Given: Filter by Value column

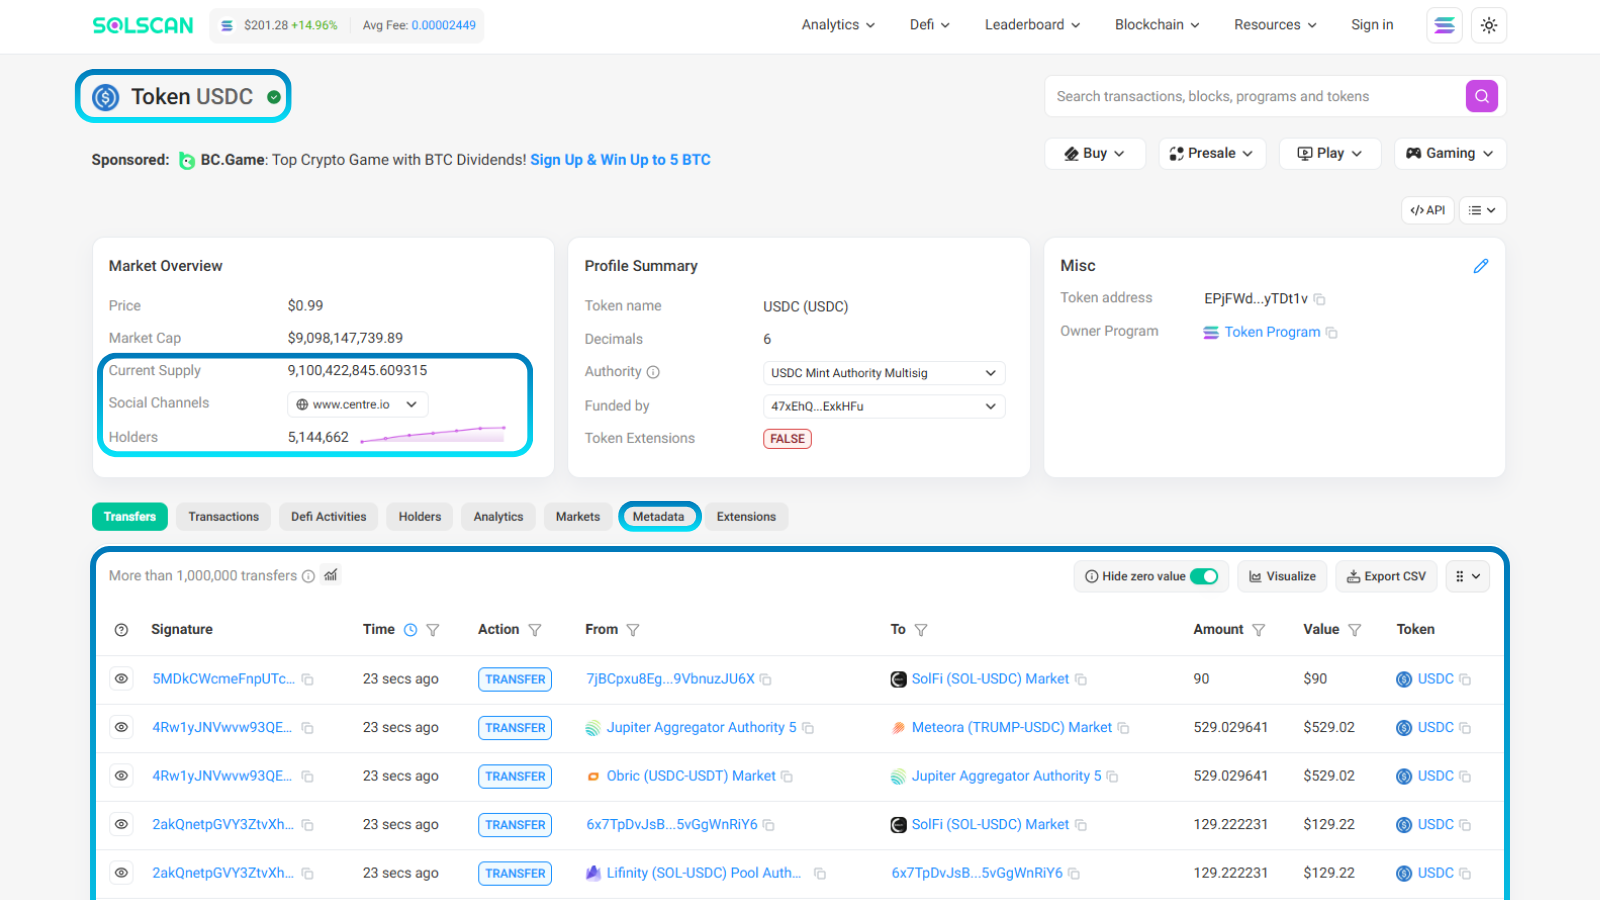Looking at the screenshot, I should 1355,630.
